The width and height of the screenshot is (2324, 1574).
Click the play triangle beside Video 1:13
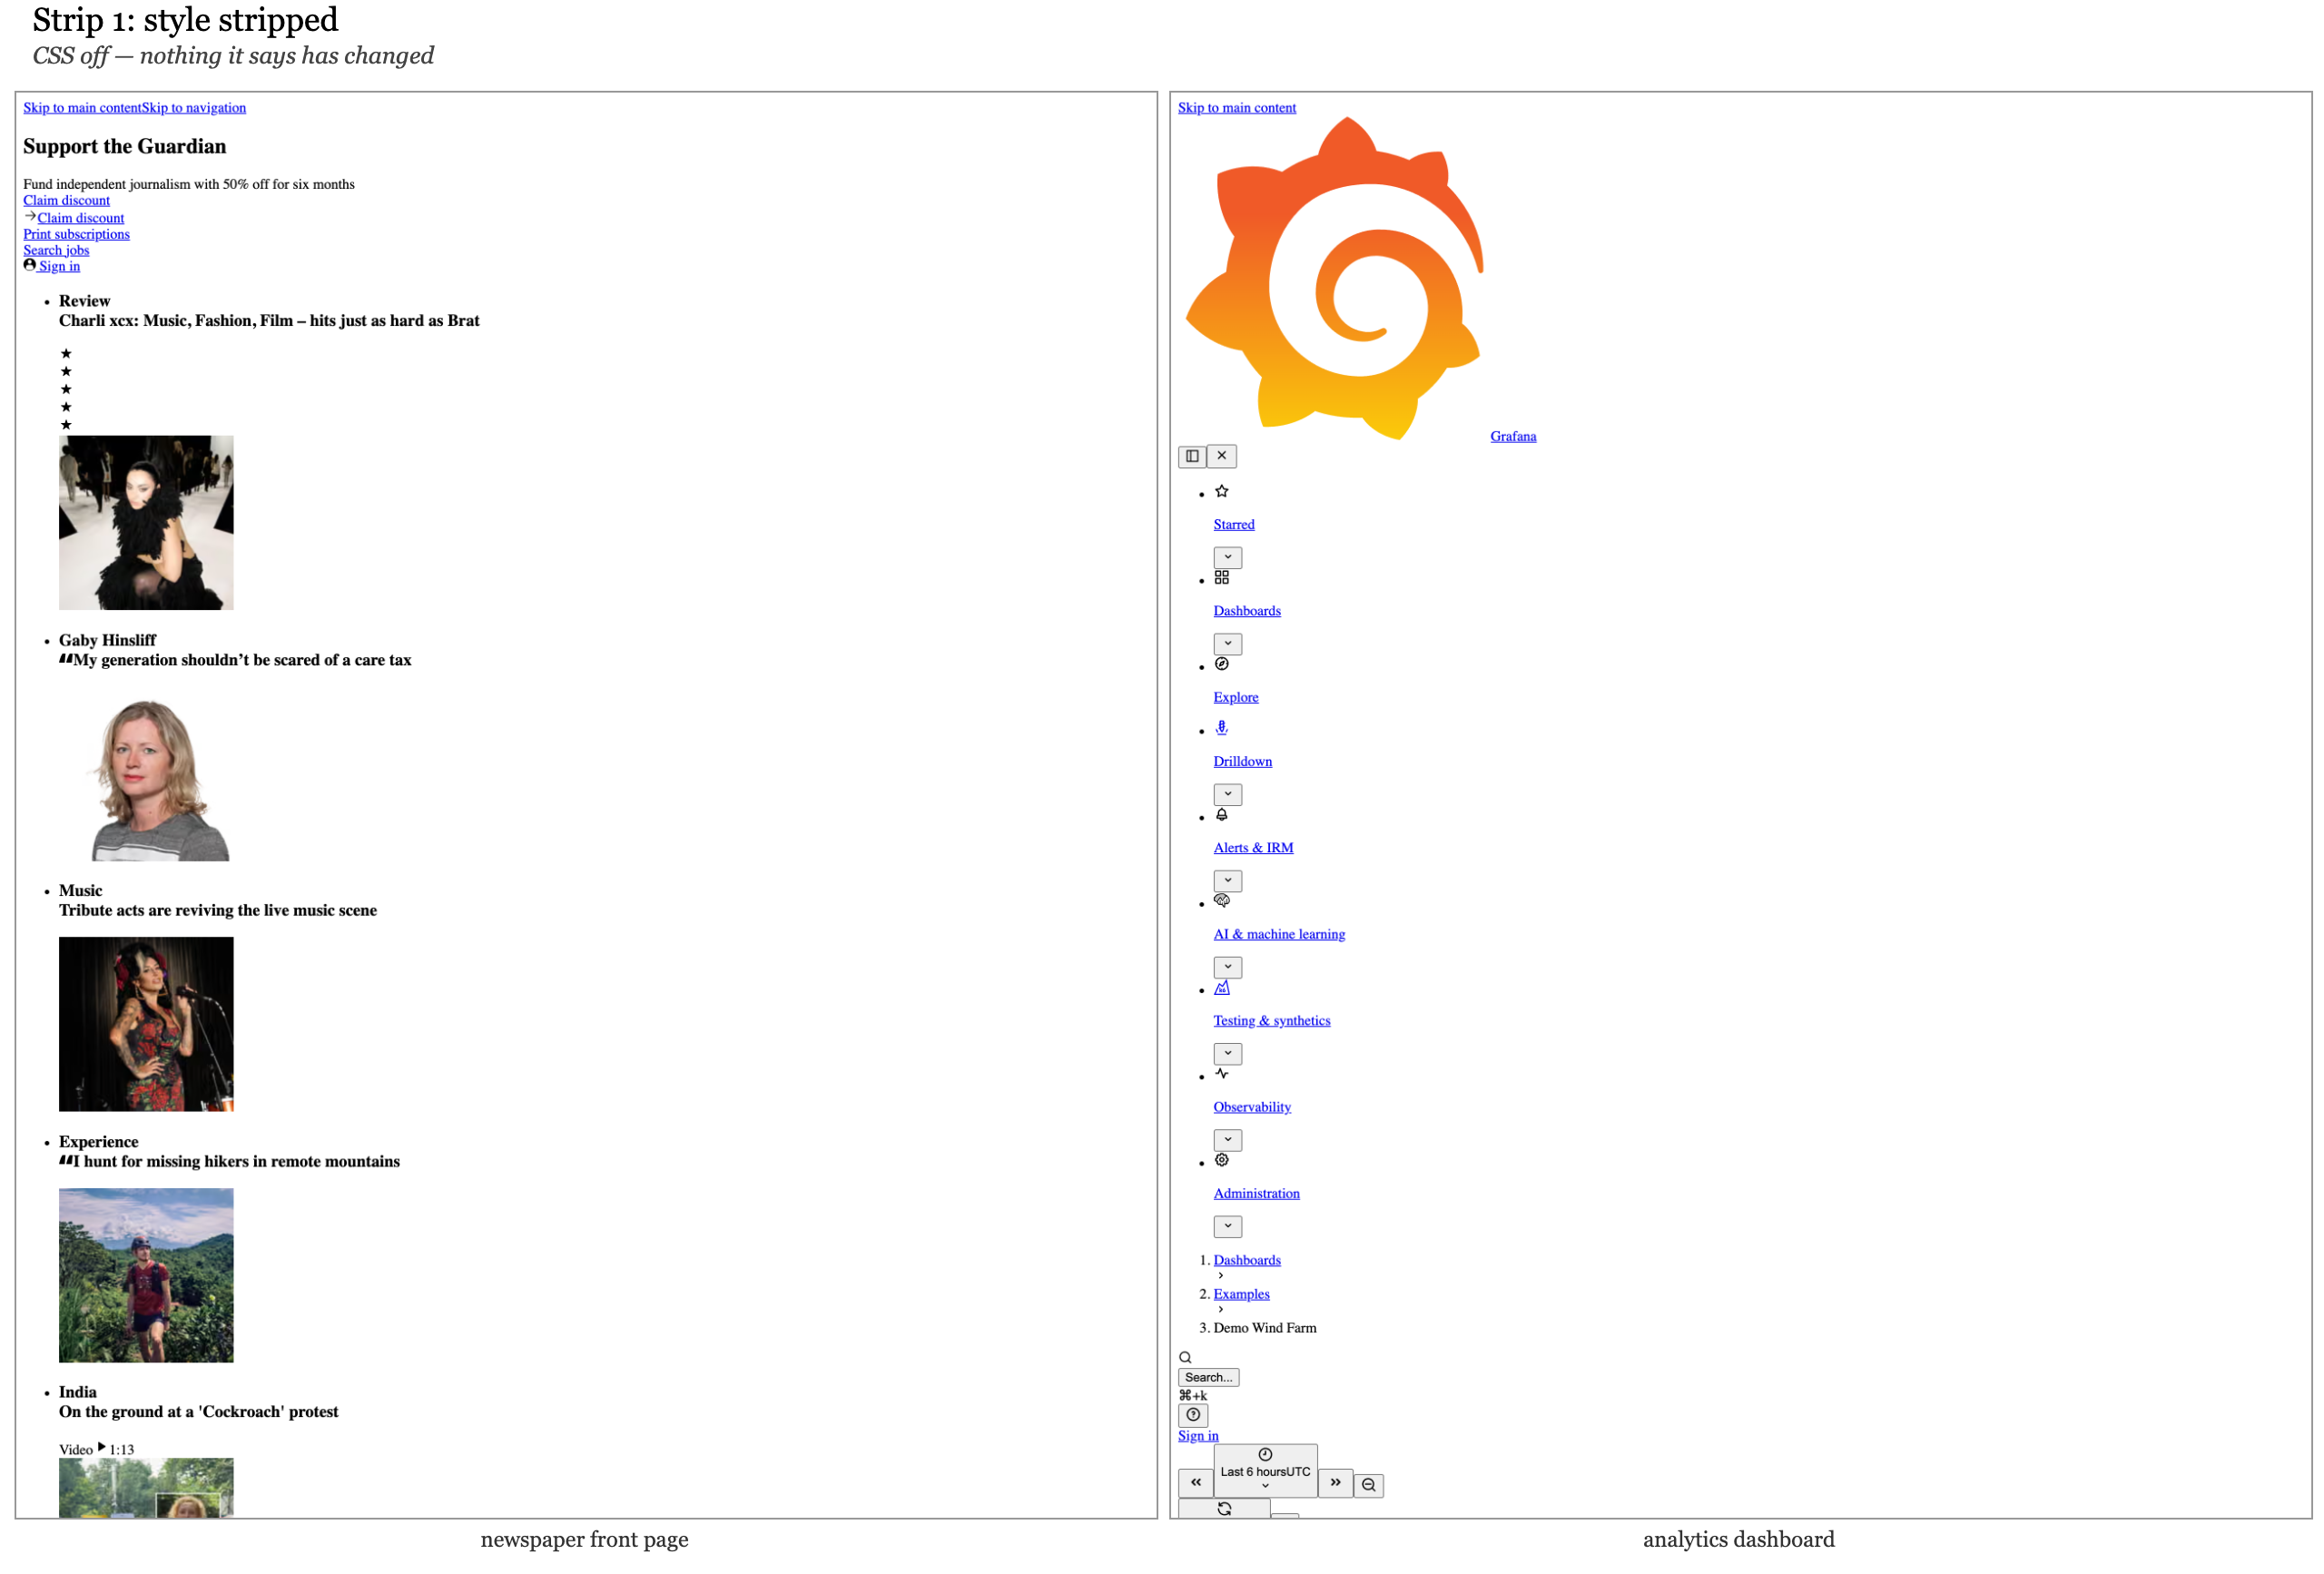pyautogui.click(x=101, y=1447)
